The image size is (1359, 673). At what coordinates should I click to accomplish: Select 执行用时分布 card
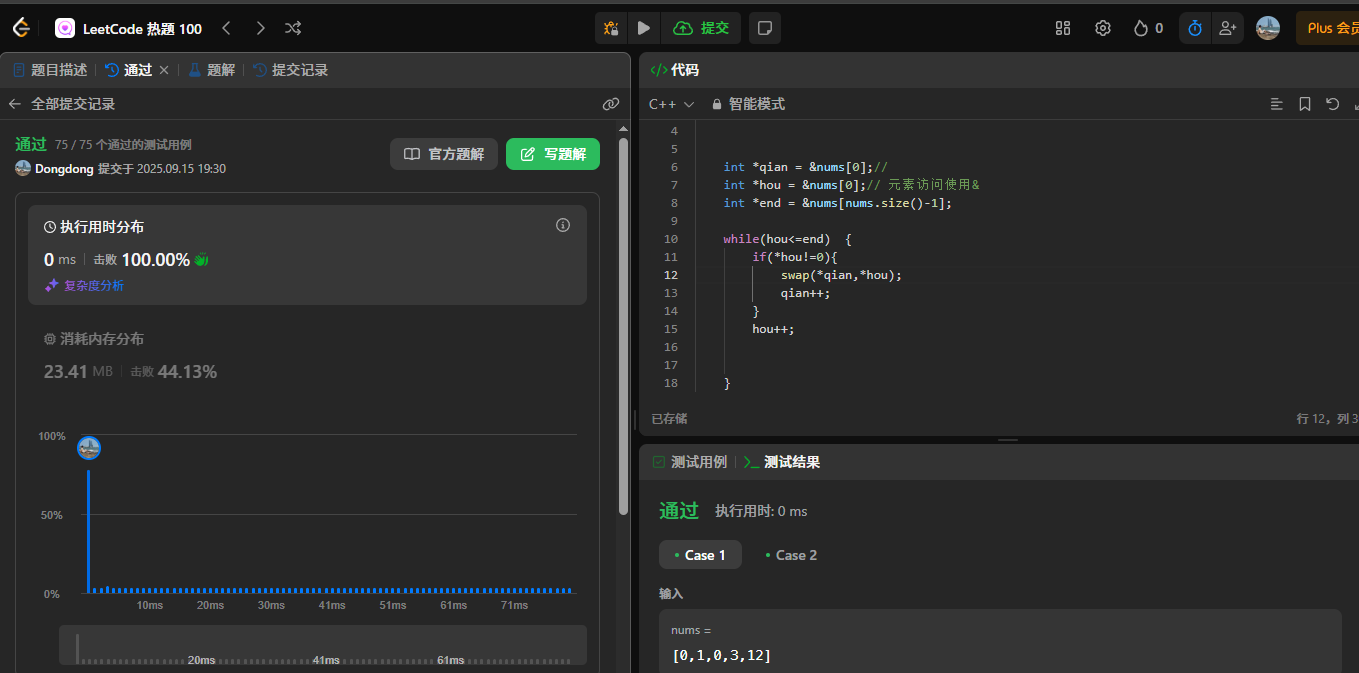coord(307,255)
